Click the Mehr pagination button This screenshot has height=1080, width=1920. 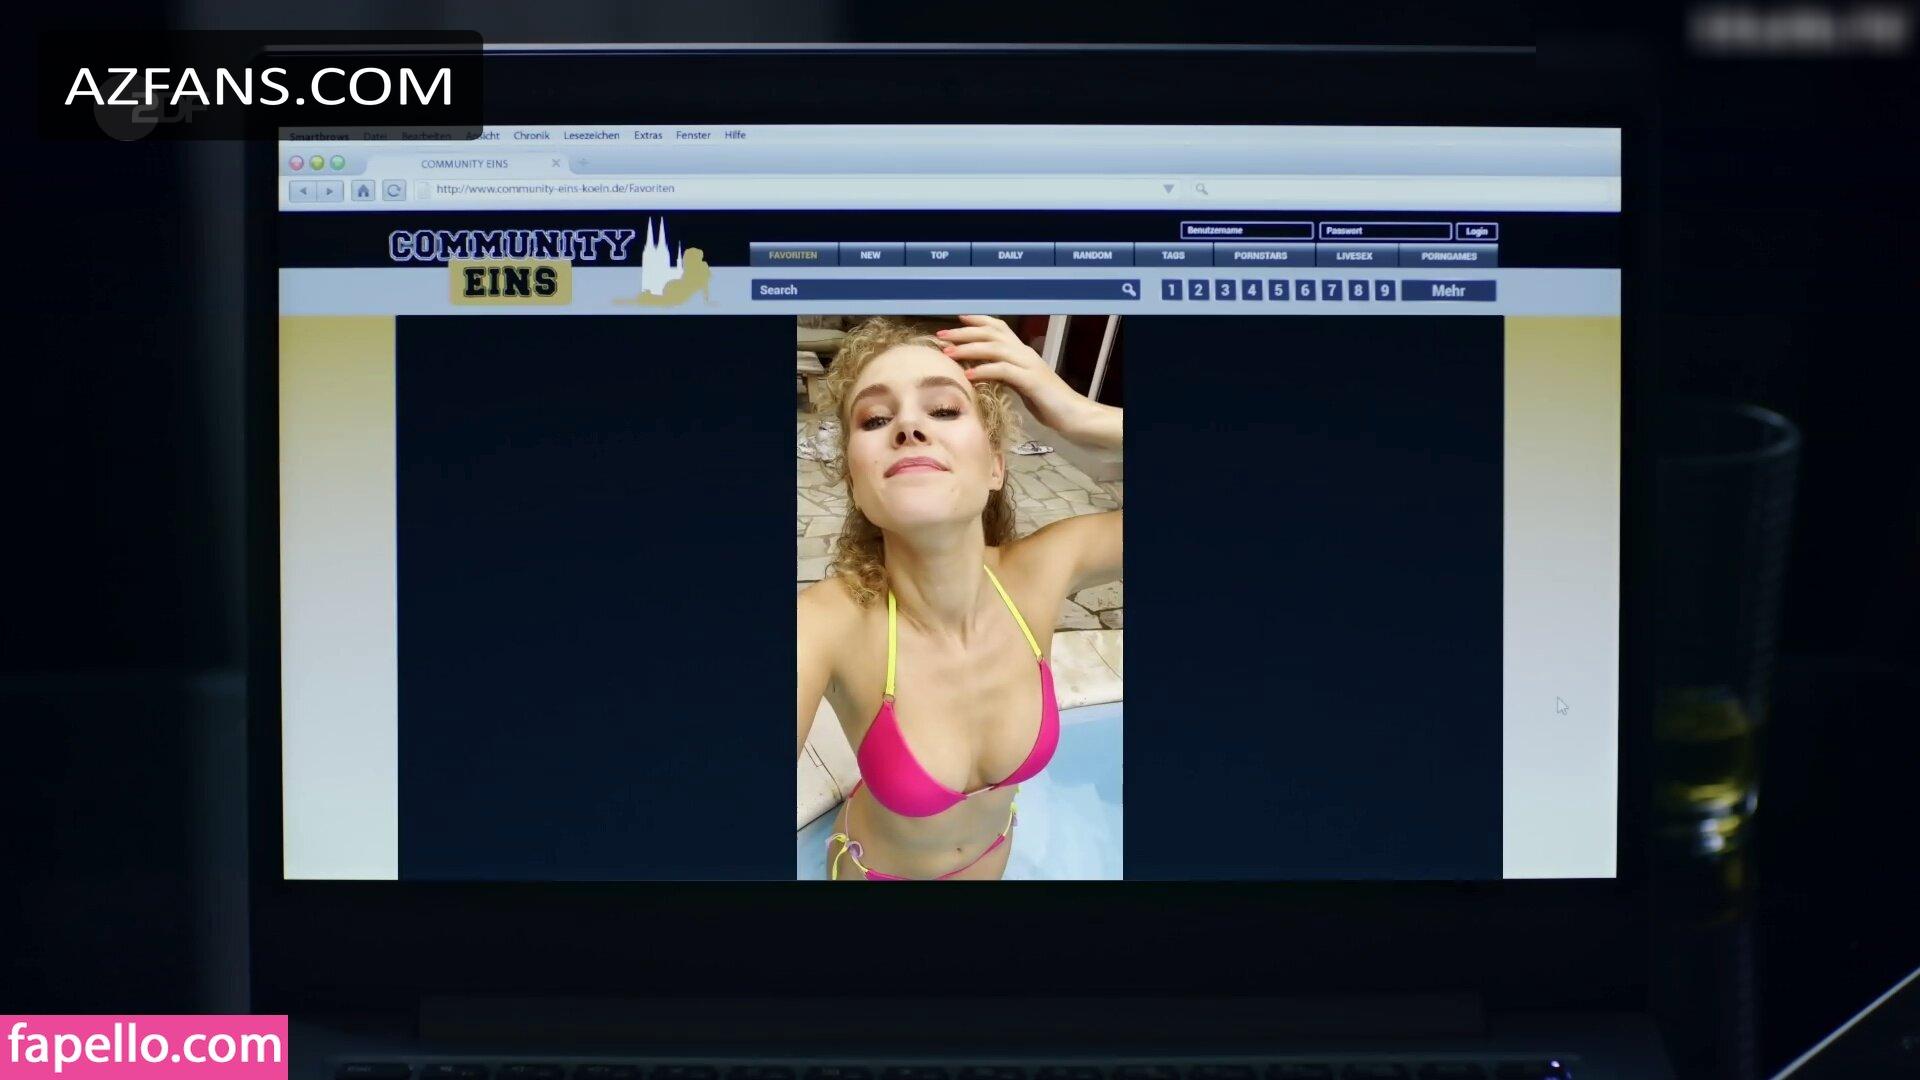1447,291
